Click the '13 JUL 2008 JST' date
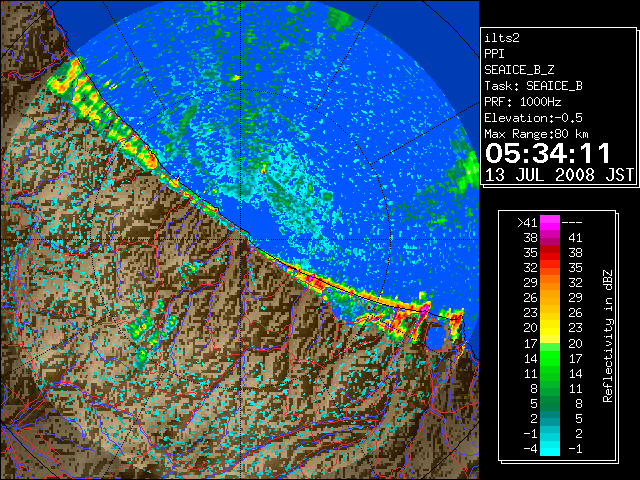 tap(559, 175)
